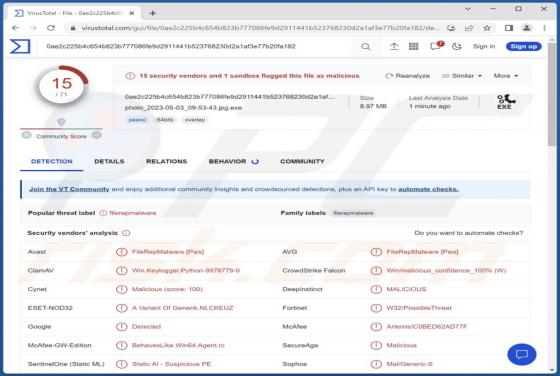Switch to the RELATIONS tab
This screenshot has width=560, height=376.
pyautogui.click(x=166, y=161)
